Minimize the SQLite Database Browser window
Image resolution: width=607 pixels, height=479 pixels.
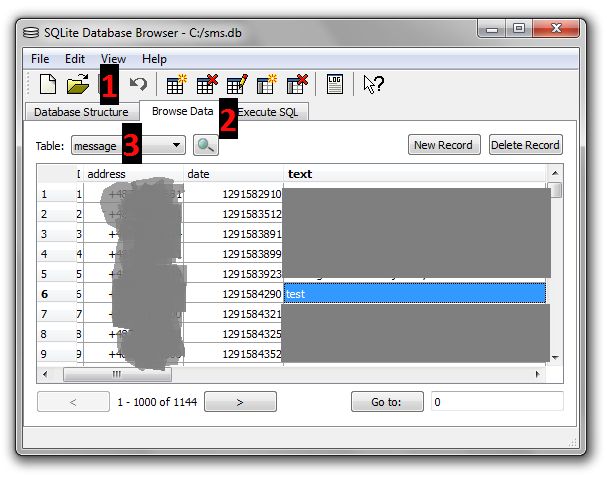click(x=492, y=29)
